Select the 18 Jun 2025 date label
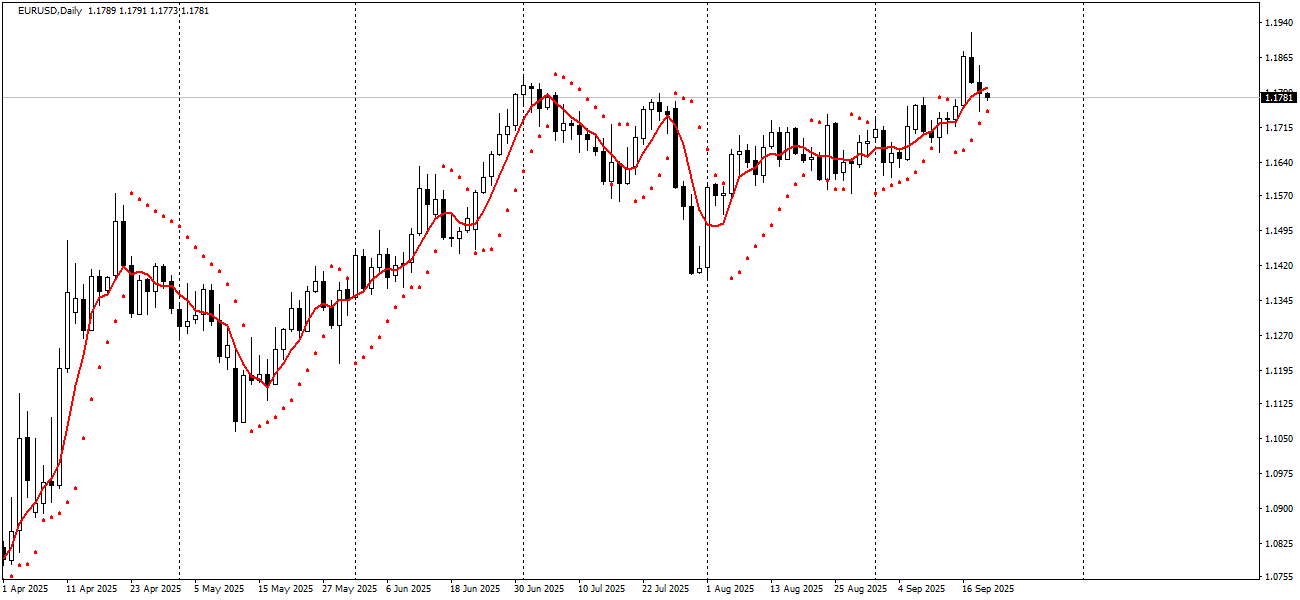The width and height of the screenshot is (1300, 600). tap(474, 589)
